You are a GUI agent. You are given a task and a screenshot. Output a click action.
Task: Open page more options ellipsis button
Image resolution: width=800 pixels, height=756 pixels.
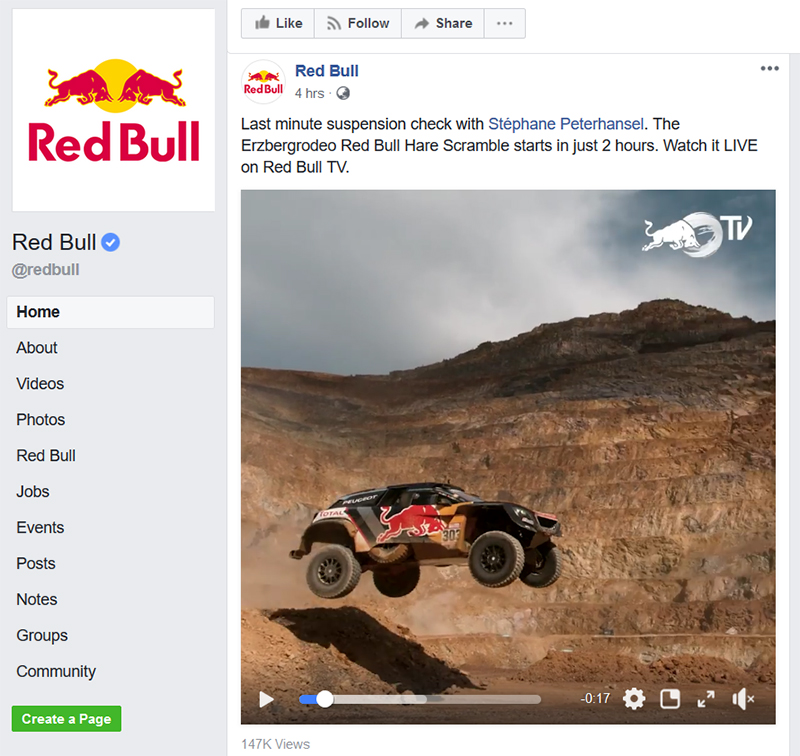pos(505,23)
